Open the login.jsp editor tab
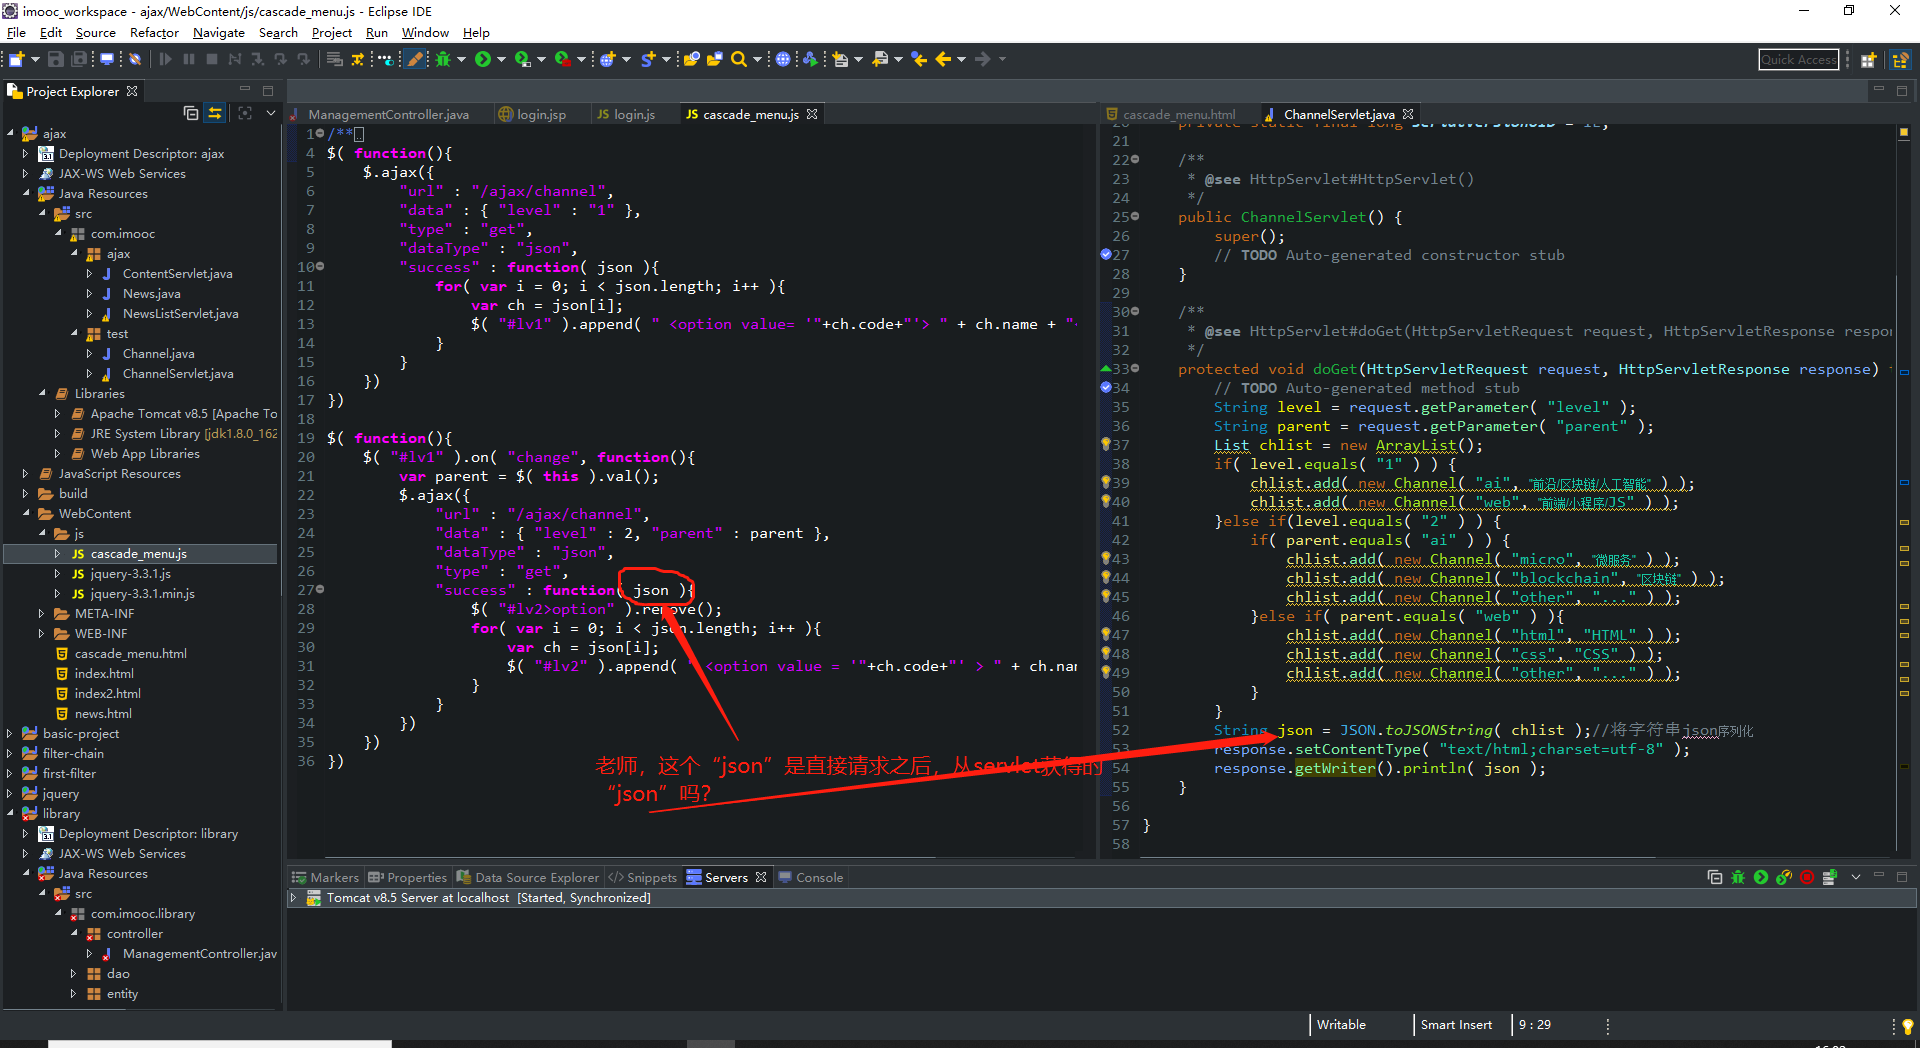Image resolution: width=1920 pixels, height=1048 pixels. (x=541, y=115)
